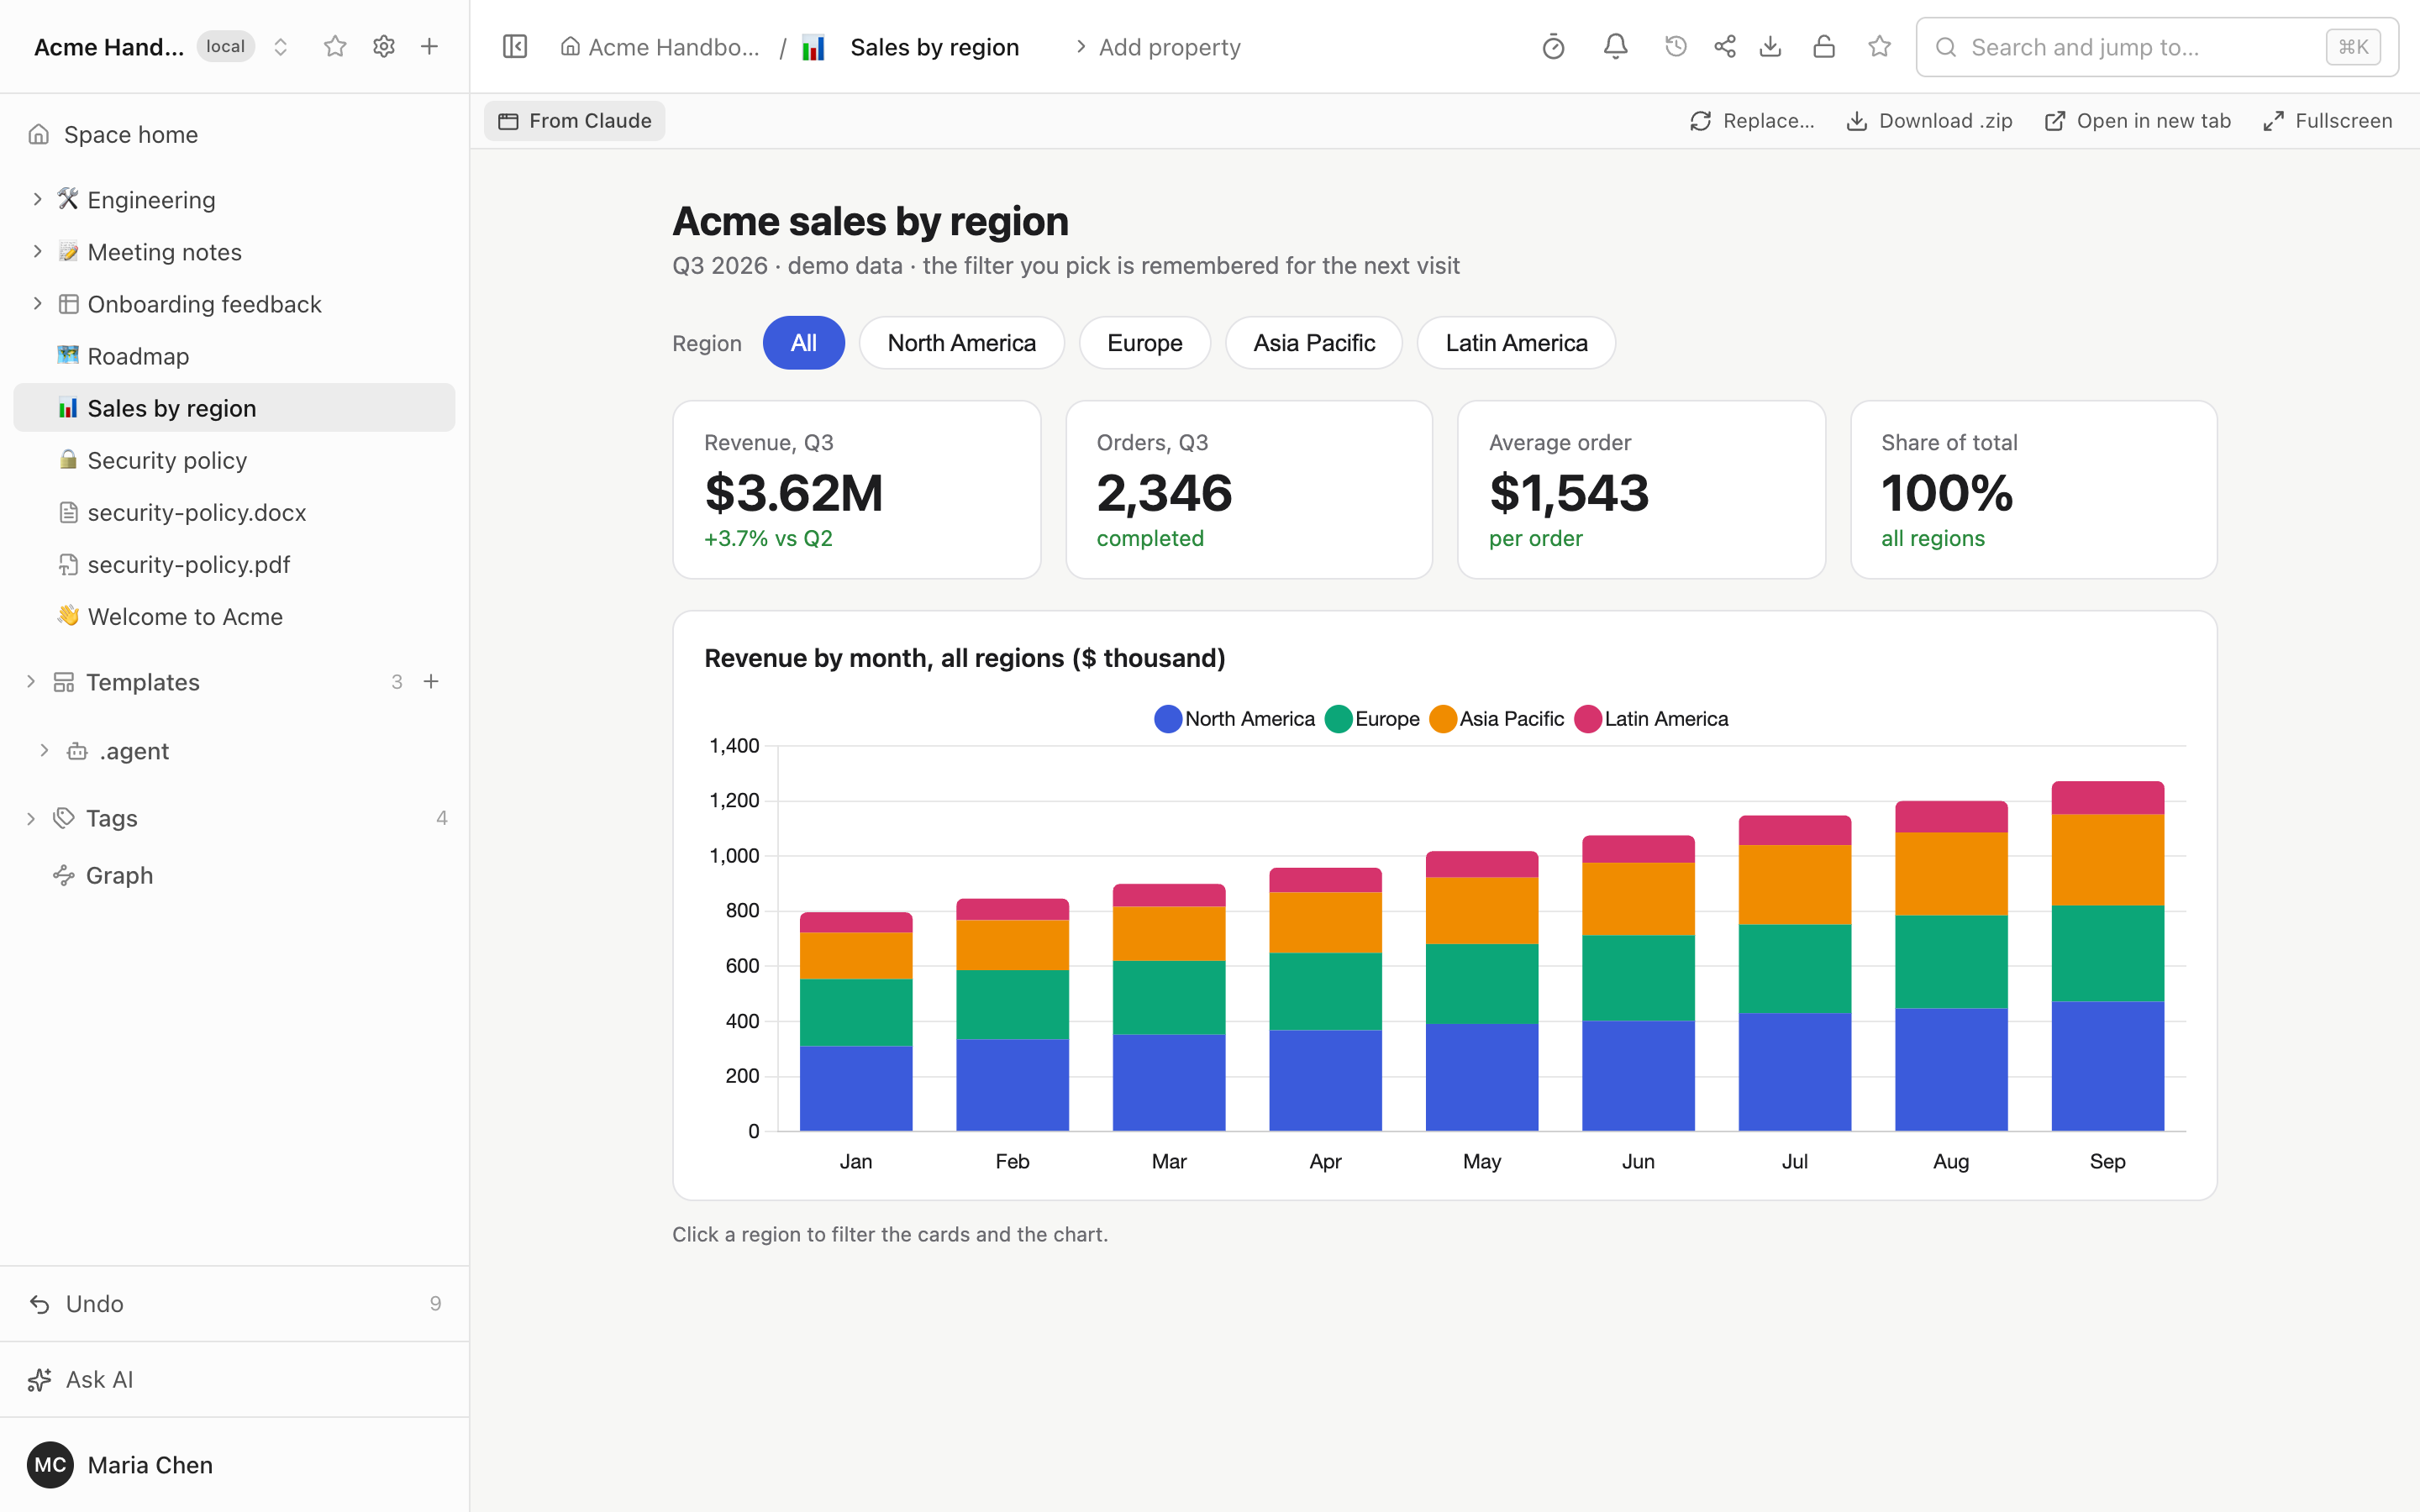Expand the Tags section
2420x1512 pixels.
31,818
